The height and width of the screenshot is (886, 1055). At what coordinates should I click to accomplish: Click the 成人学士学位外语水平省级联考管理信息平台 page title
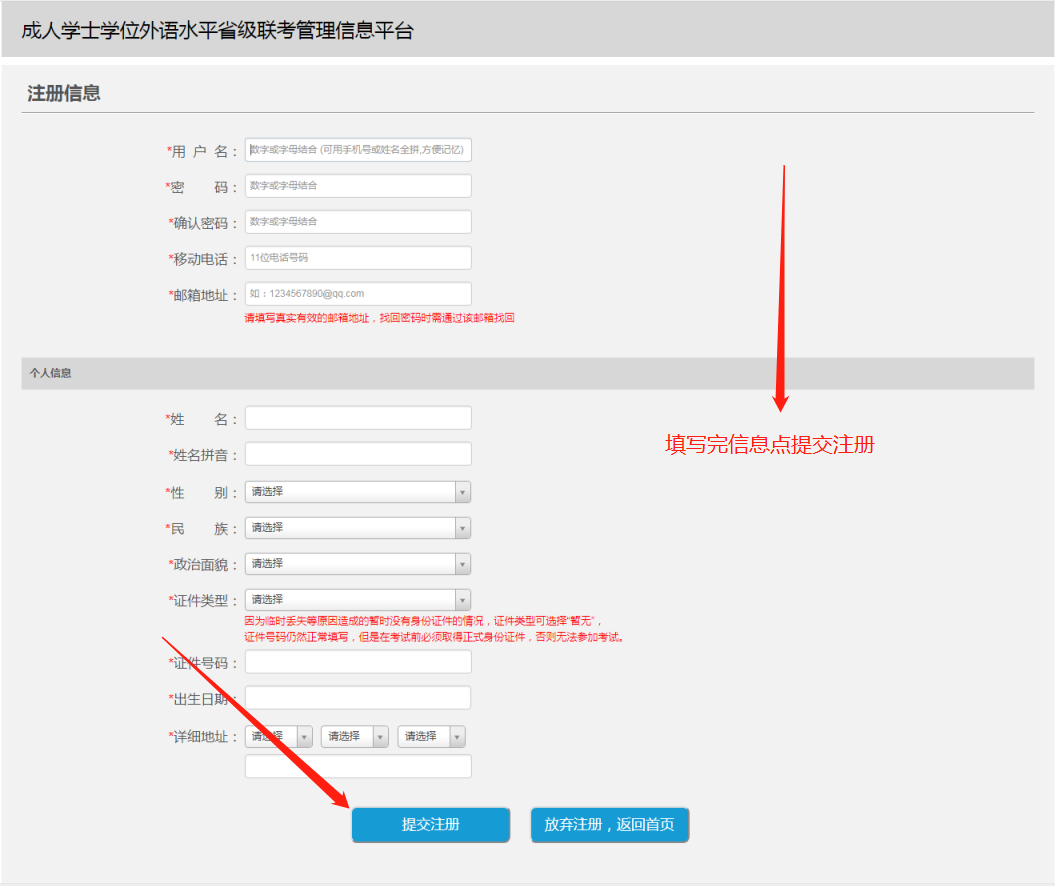coord(217,30)
